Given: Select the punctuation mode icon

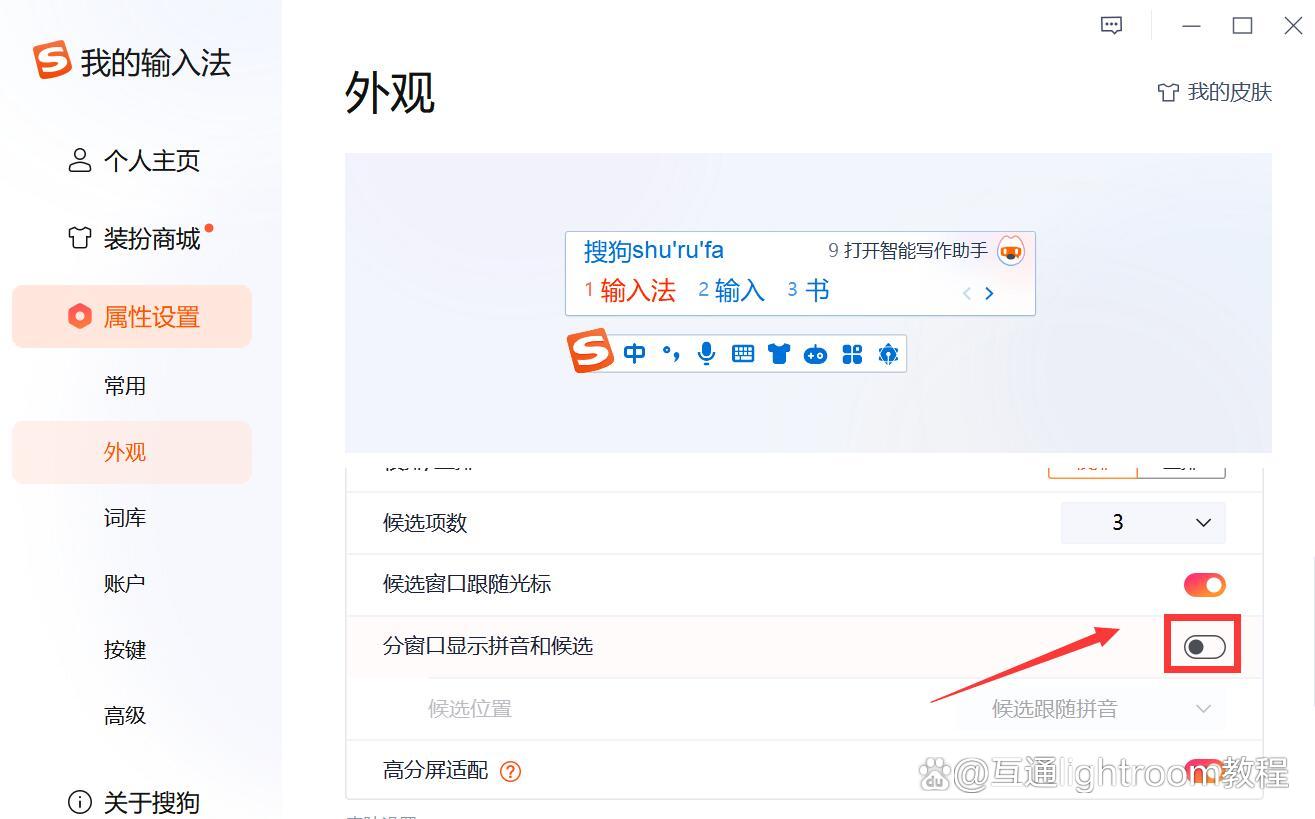Looking at the screenshot, I should click(x=669, y=353).
